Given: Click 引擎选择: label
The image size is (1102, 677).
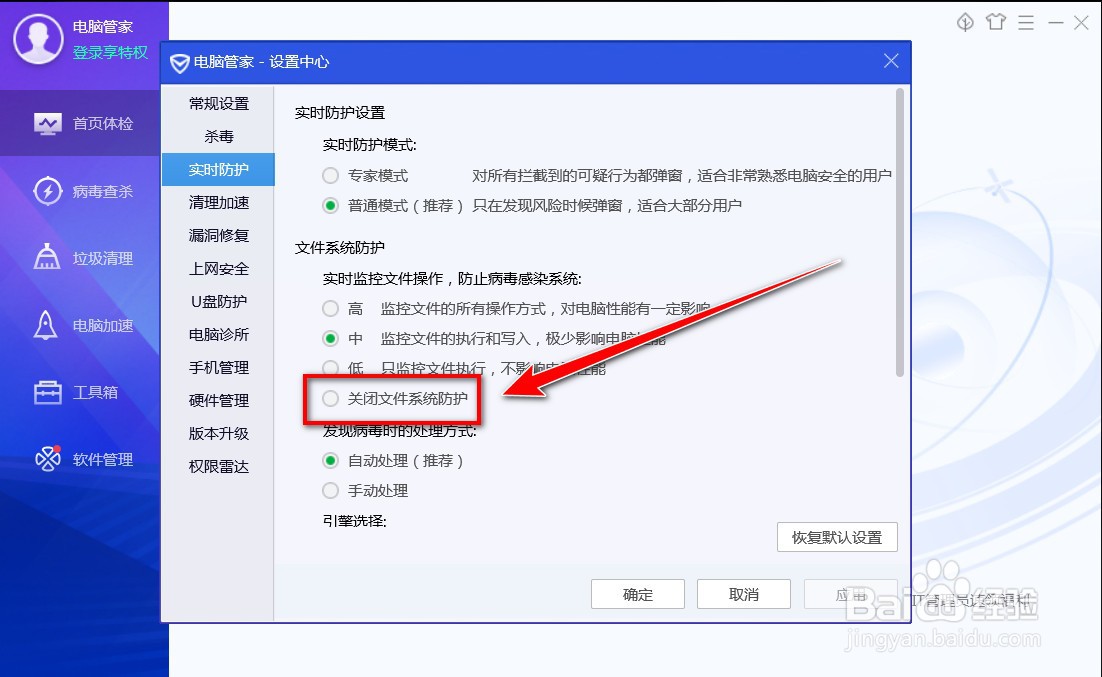Looking at the screenshot, I should click(x=354, y=521).
